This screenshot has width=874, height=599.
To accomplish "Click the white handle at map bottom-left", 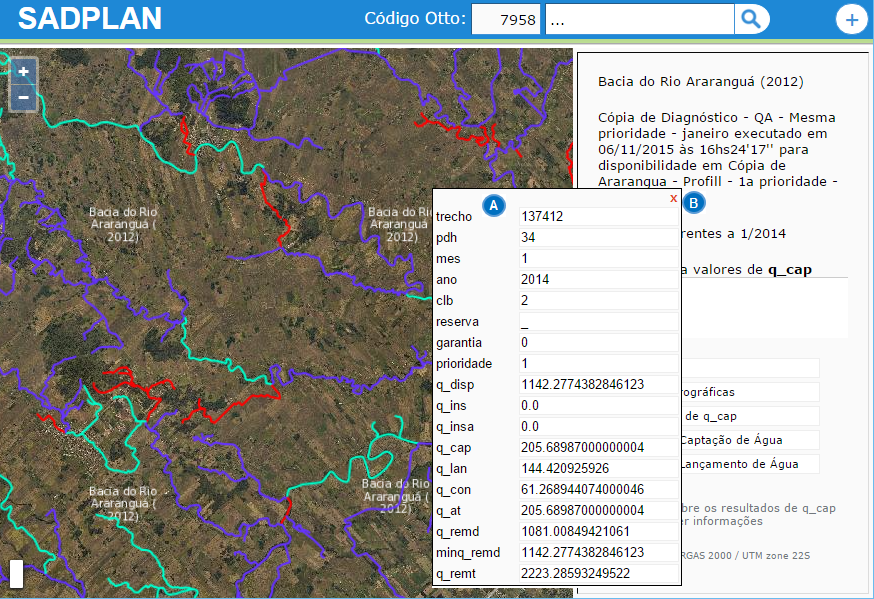I will (x=16, y=573).
